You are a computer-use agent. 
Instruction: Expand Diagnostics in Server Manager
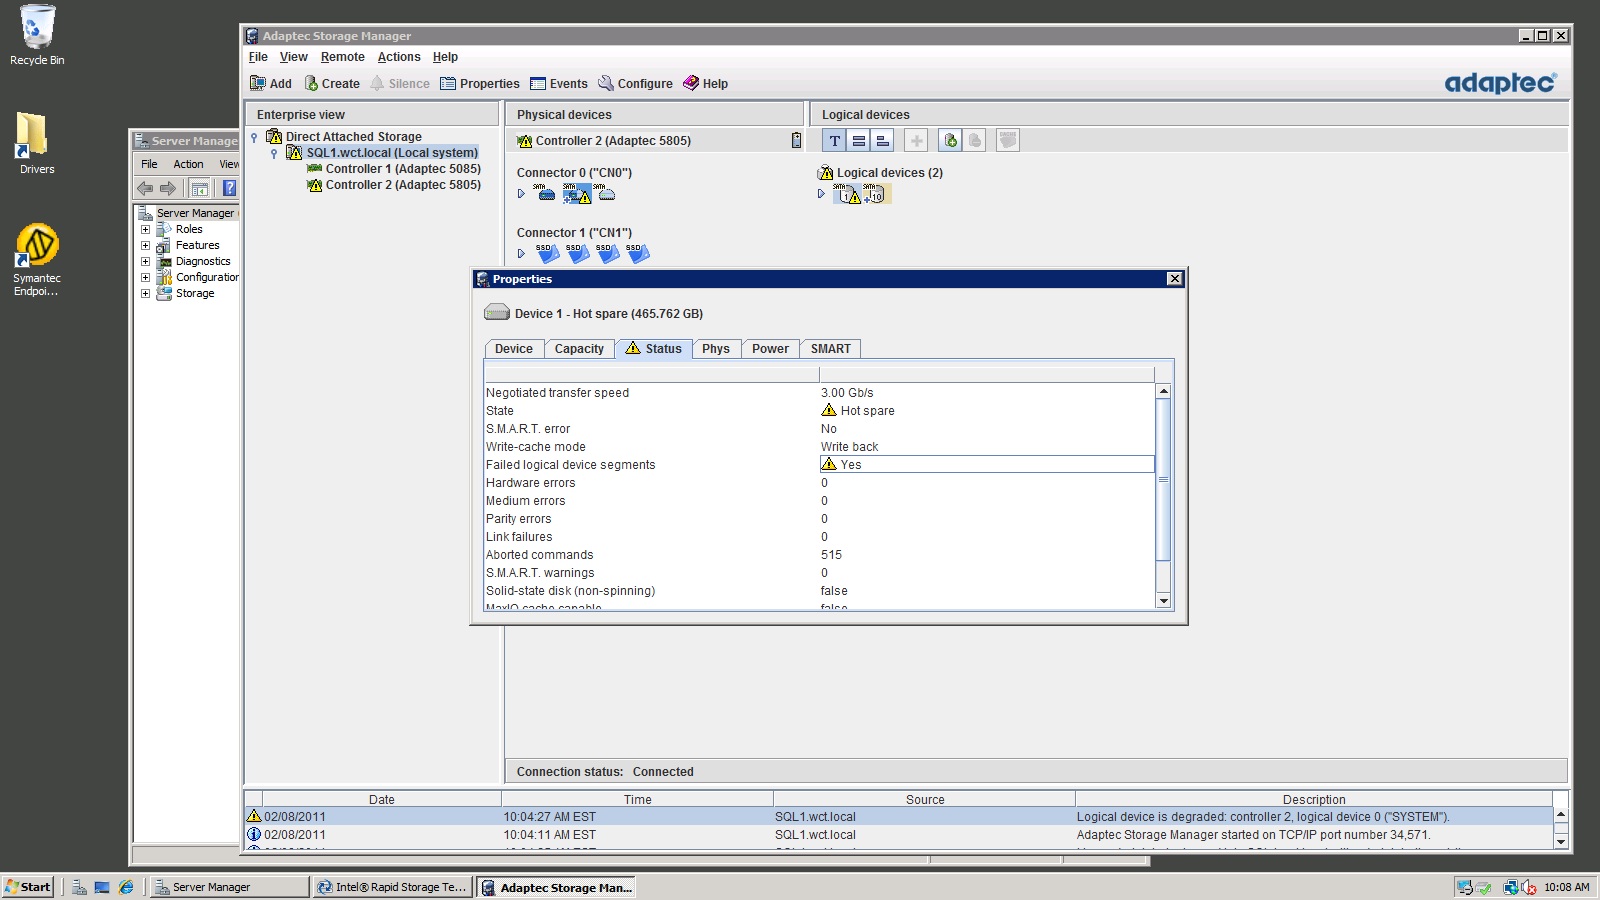(x=145, y=261)
